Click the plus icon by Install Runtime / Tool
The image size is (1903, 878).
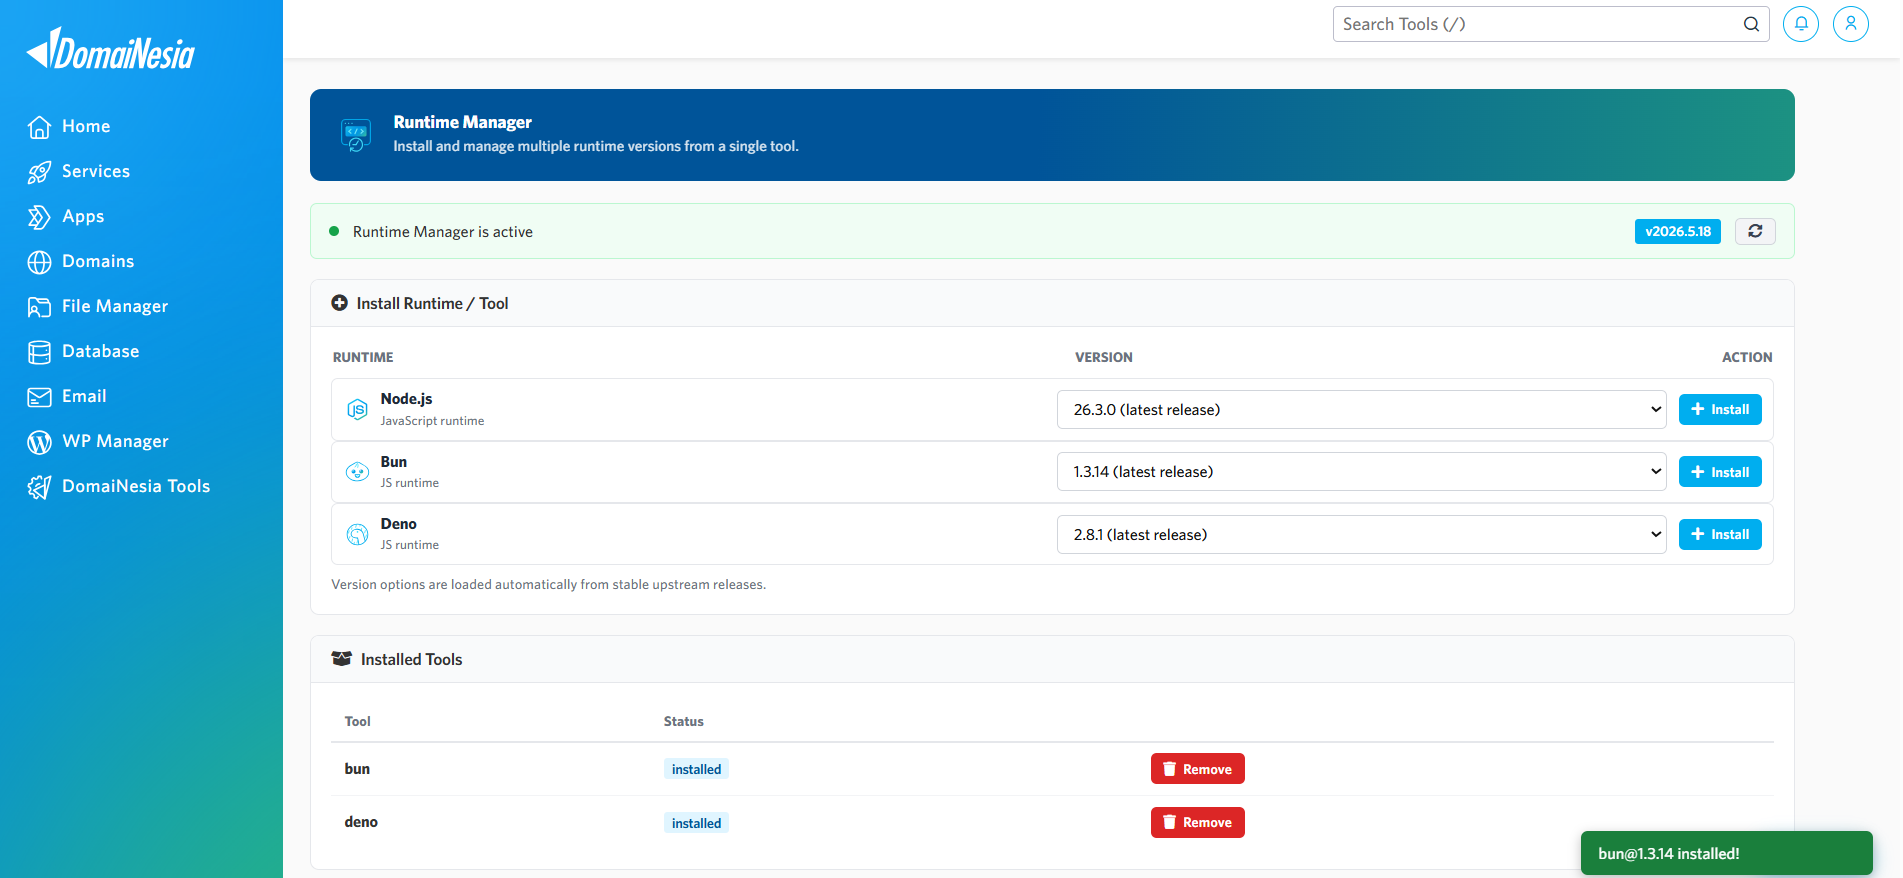339,303
